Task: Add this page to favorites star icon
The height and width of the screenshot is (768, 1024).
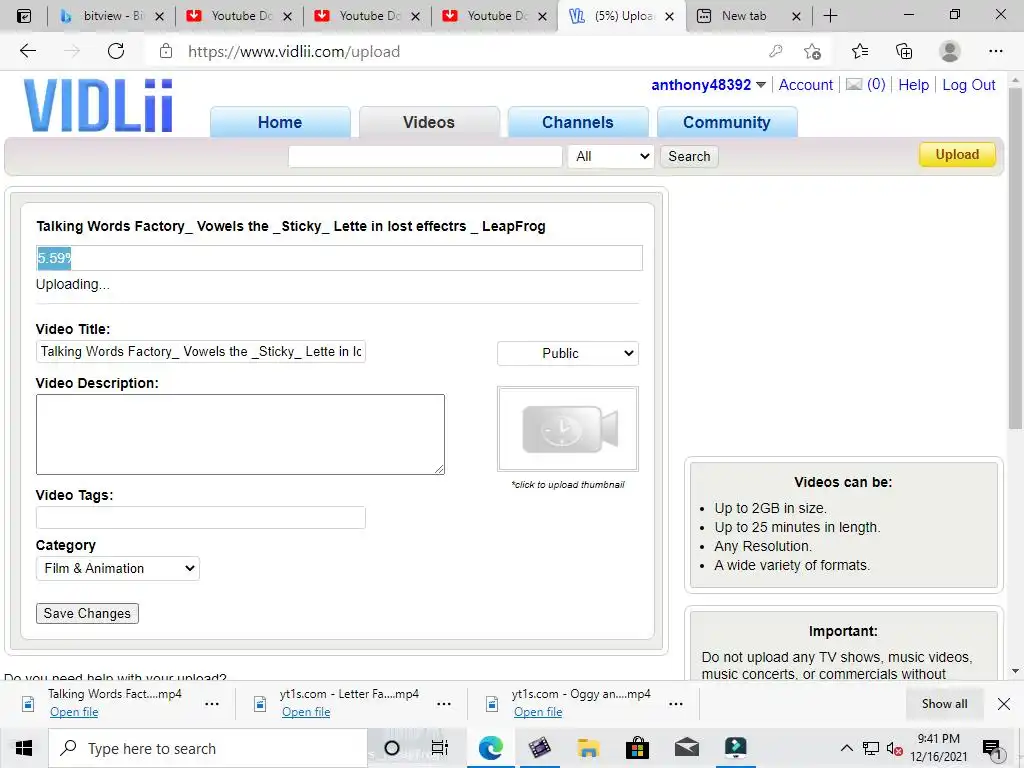Action: [812, 51]
